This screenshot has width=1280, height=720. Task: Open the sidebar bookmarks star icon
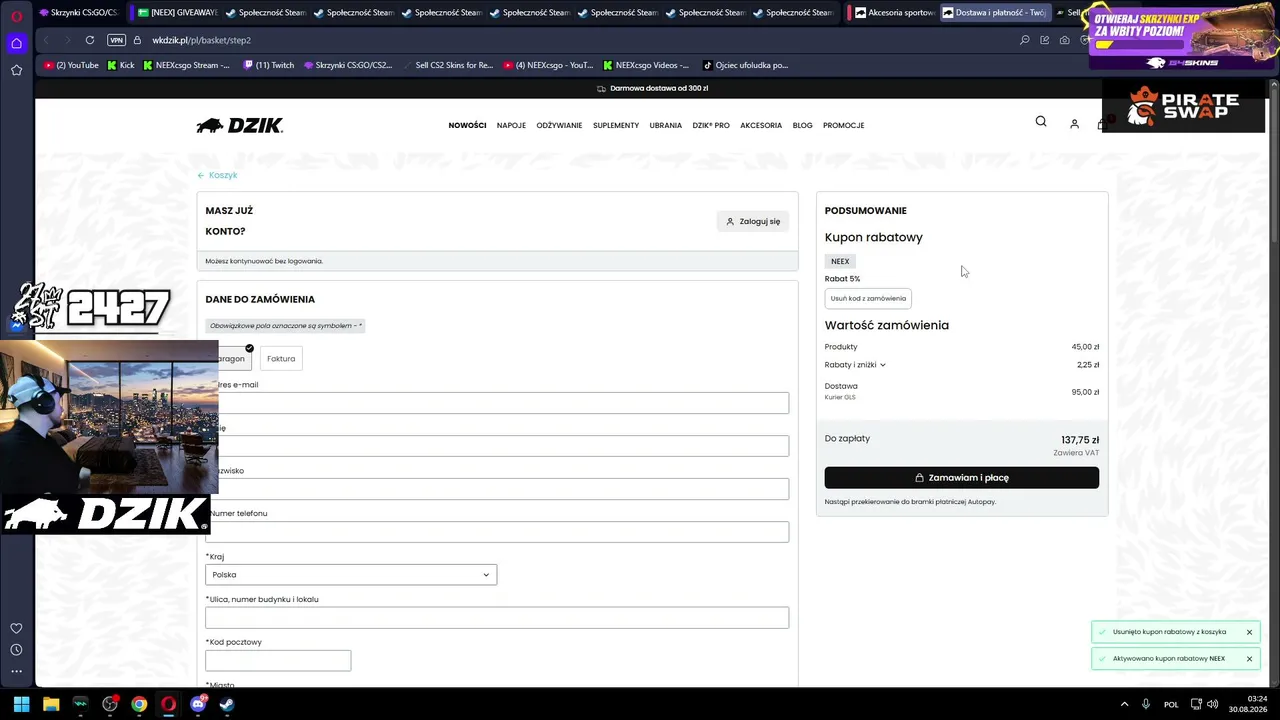pos(16,70)
